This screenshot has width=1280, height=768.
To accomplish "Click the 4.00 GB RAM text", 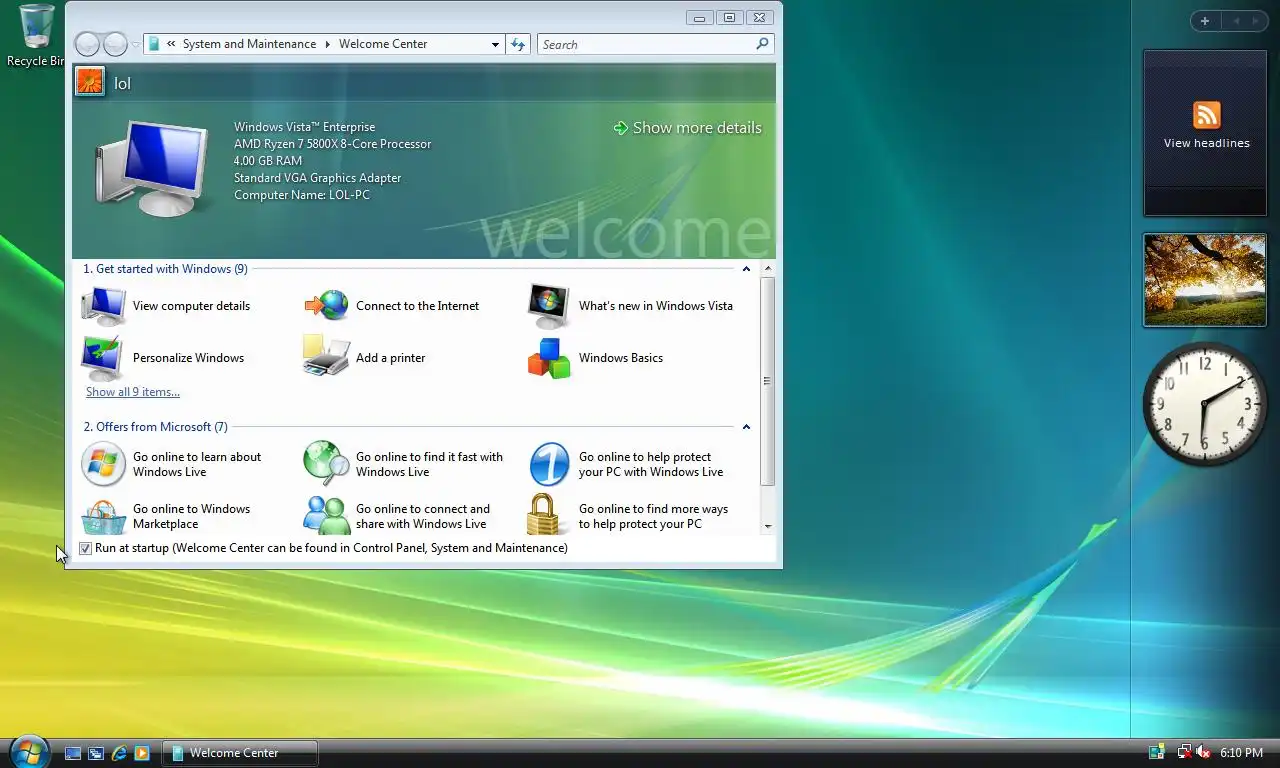I will pos(268,161).
